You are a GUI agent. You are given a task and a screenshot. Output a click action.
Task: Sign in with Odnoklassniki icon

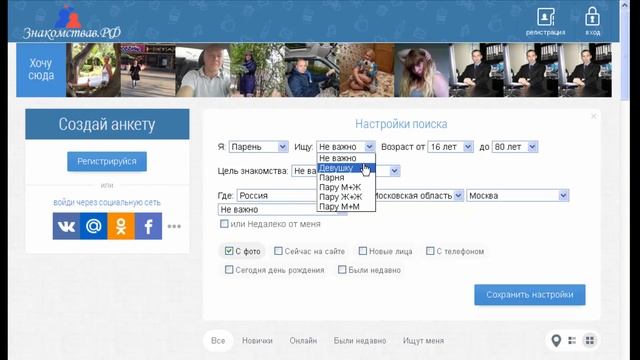pyautogui.click(x=121, y=226)
